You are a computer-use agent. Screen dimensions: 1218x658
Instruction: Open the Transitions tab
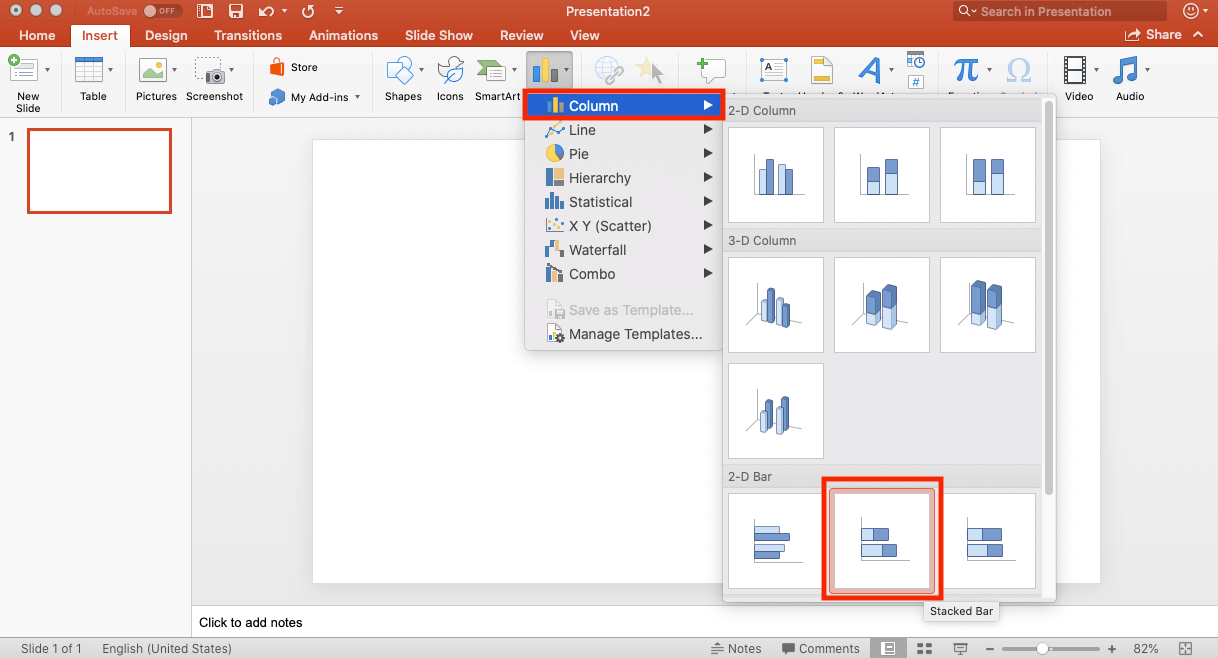click(x=248, y=35)
